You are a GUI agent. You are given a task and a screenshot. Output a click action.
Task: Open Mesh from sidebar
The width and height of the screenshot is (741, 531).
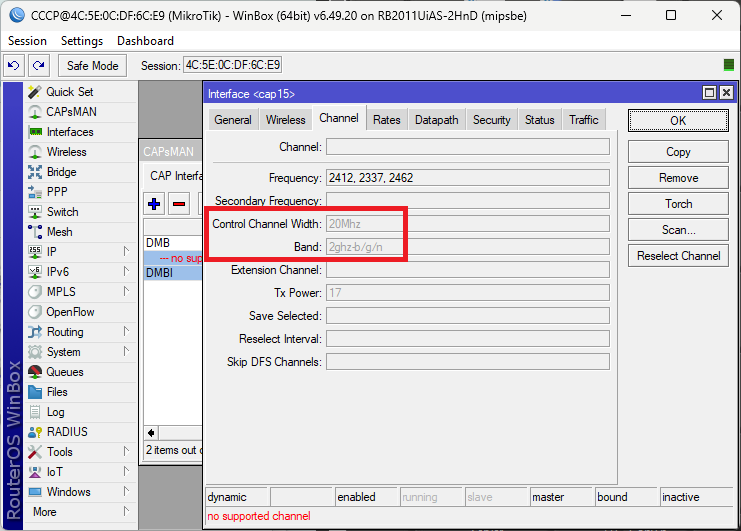[x=80, y=232]
